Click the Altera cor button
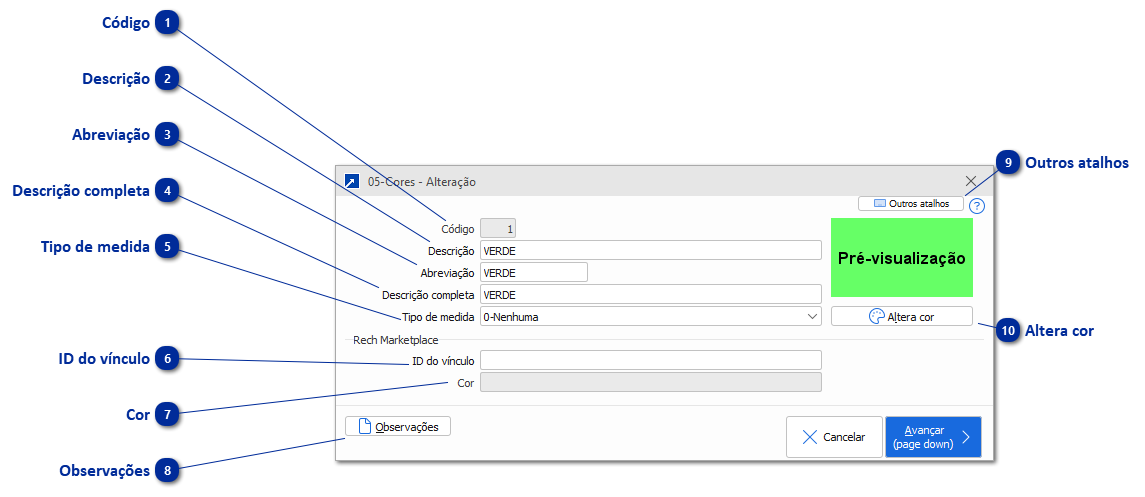The height and width of the screenshot is (497, 1145). click(x=902, y=317)
